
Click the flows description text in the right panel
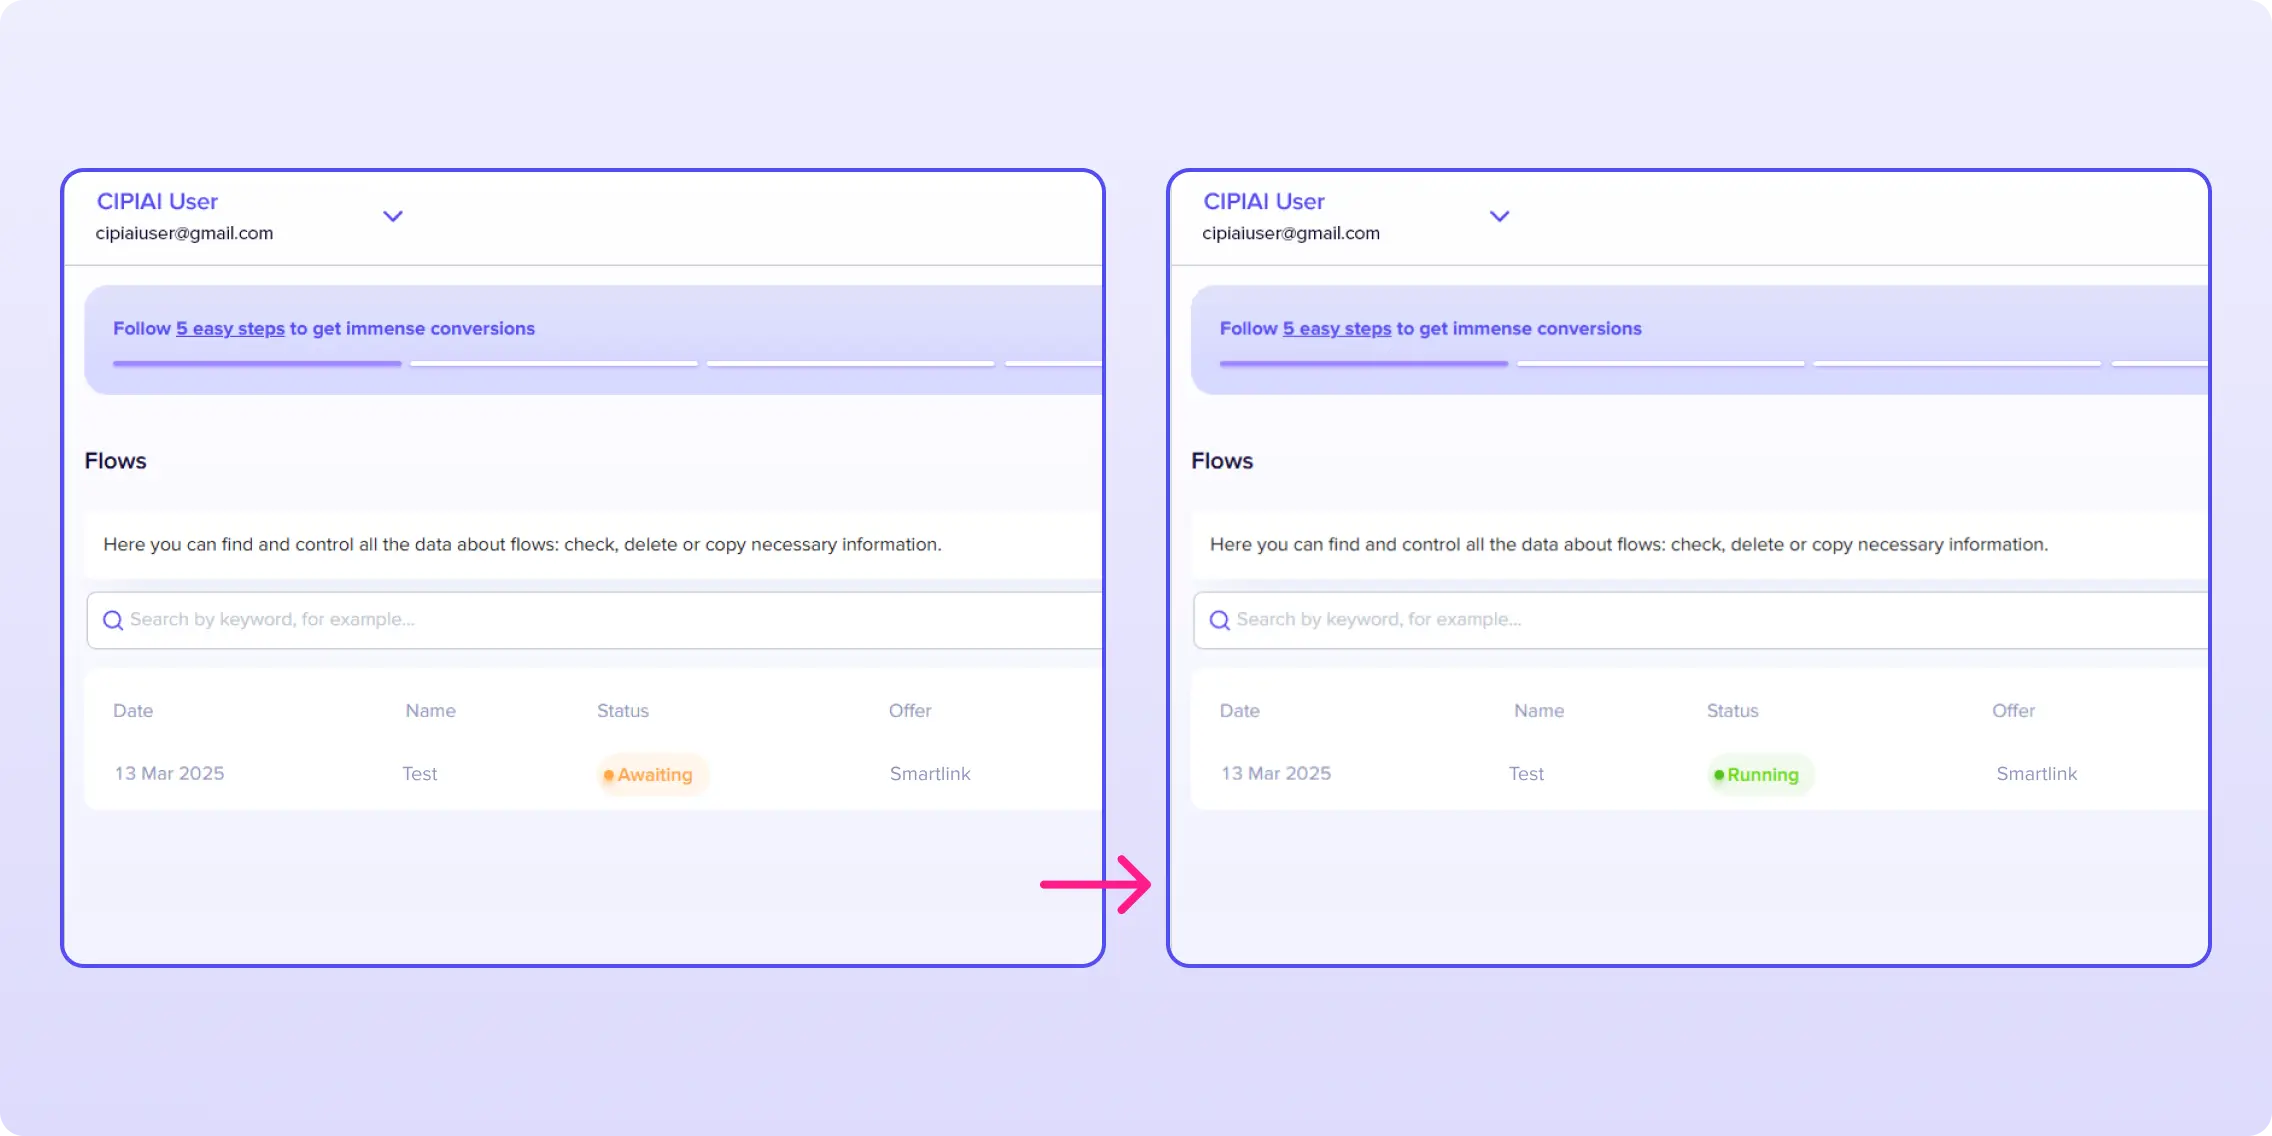(1629, 545)
